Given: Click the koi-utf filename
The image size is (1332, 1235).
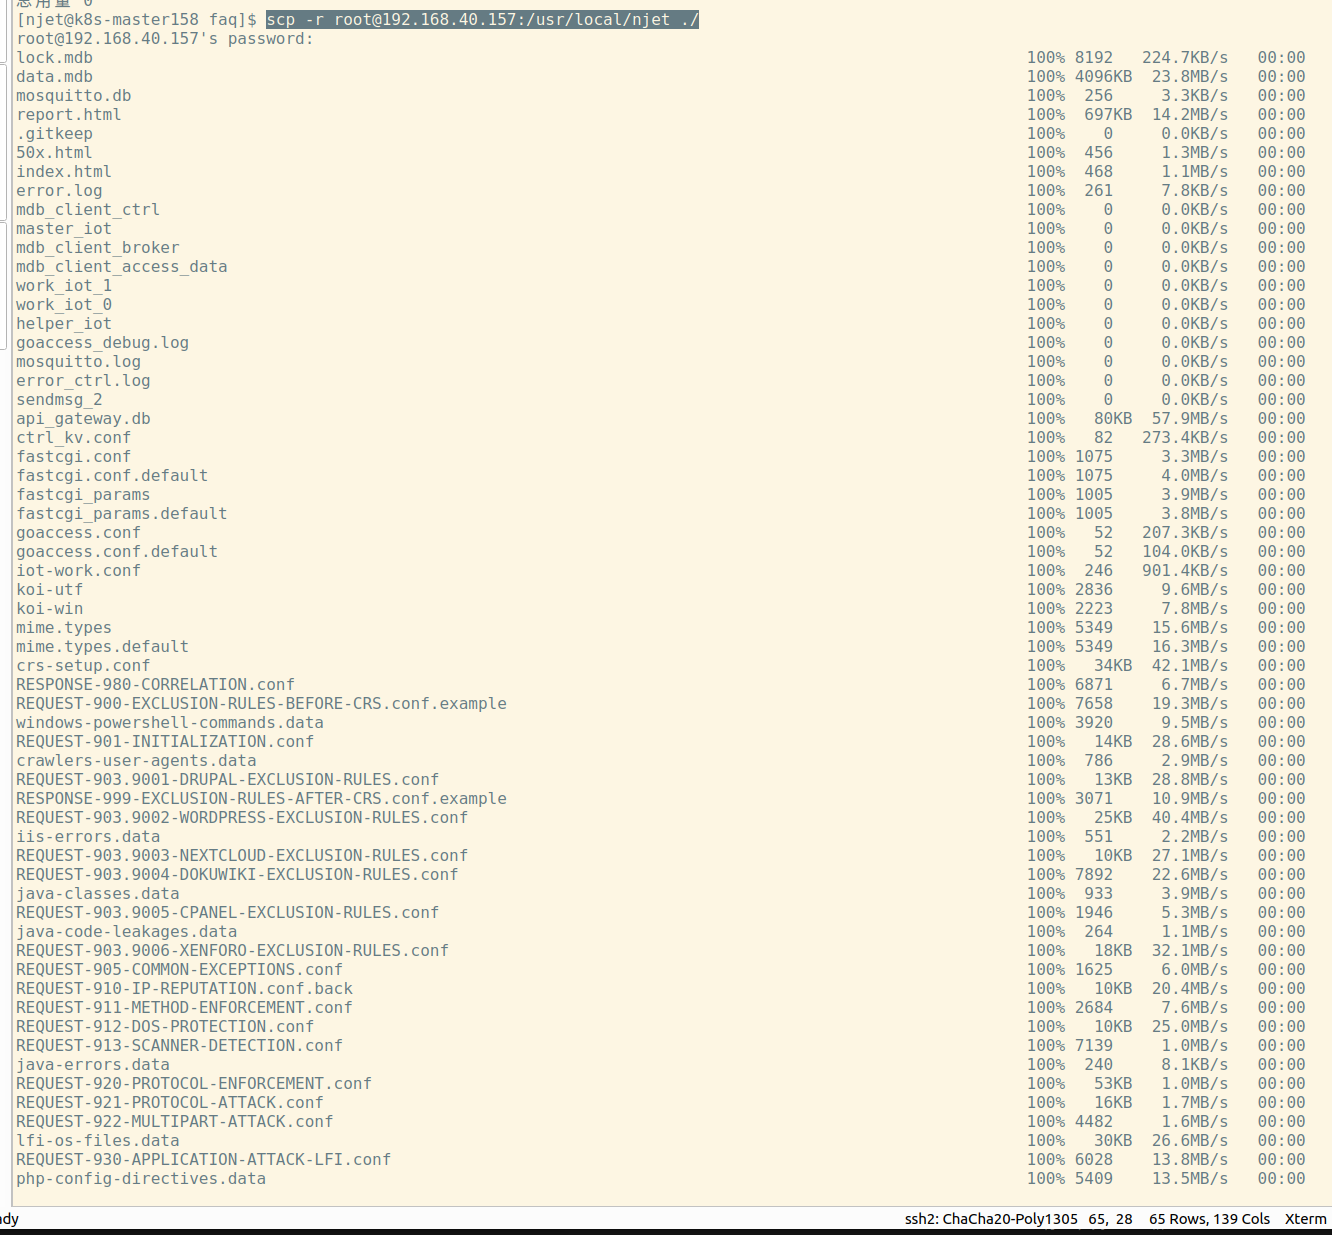Looking at the screenshot, I should 50,590.
